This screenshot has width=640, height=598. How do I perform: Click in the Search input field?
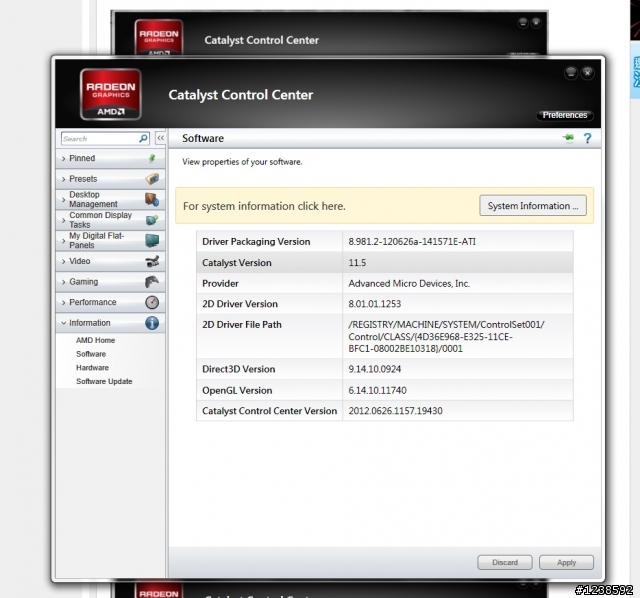click(100, 139)
